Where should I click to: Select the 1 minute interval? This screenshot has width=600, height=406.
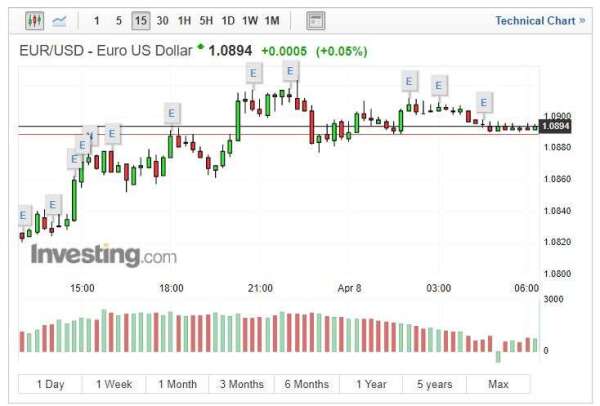point(96,21)
